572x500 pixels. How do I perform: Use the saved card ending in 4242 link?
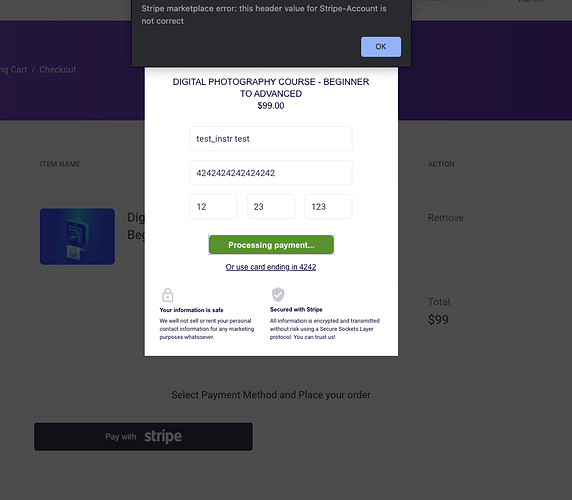coord(271,267)
